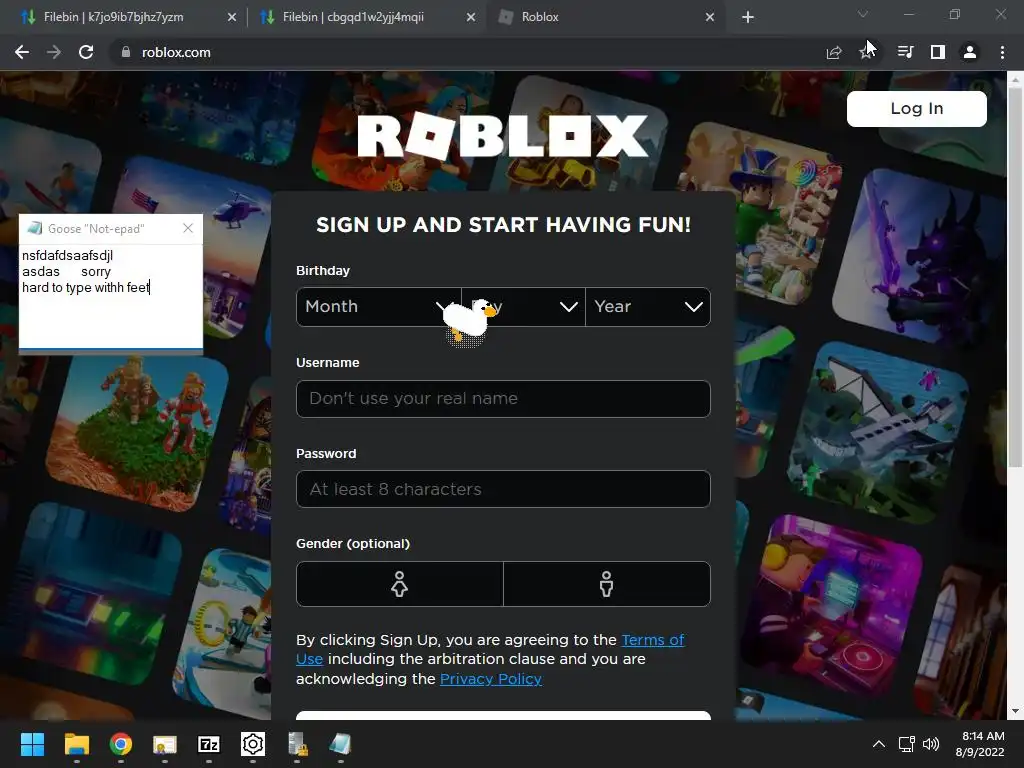Open the media control icon
The image size is (1024, 768).
click(x=905, y=52)
